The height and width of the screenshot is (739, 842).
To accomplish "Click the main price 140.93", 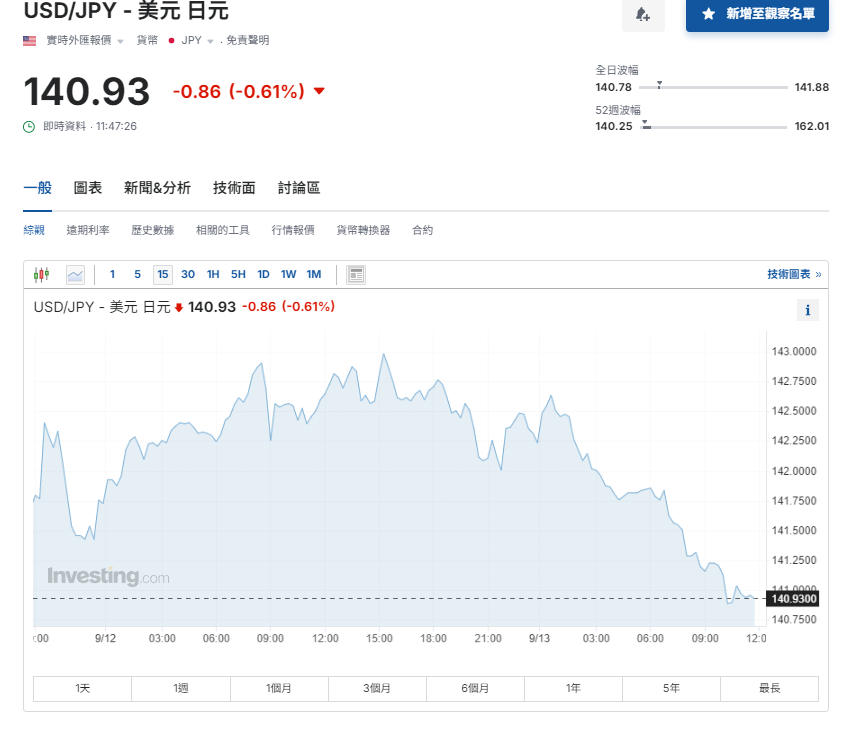I will [86, 91].
